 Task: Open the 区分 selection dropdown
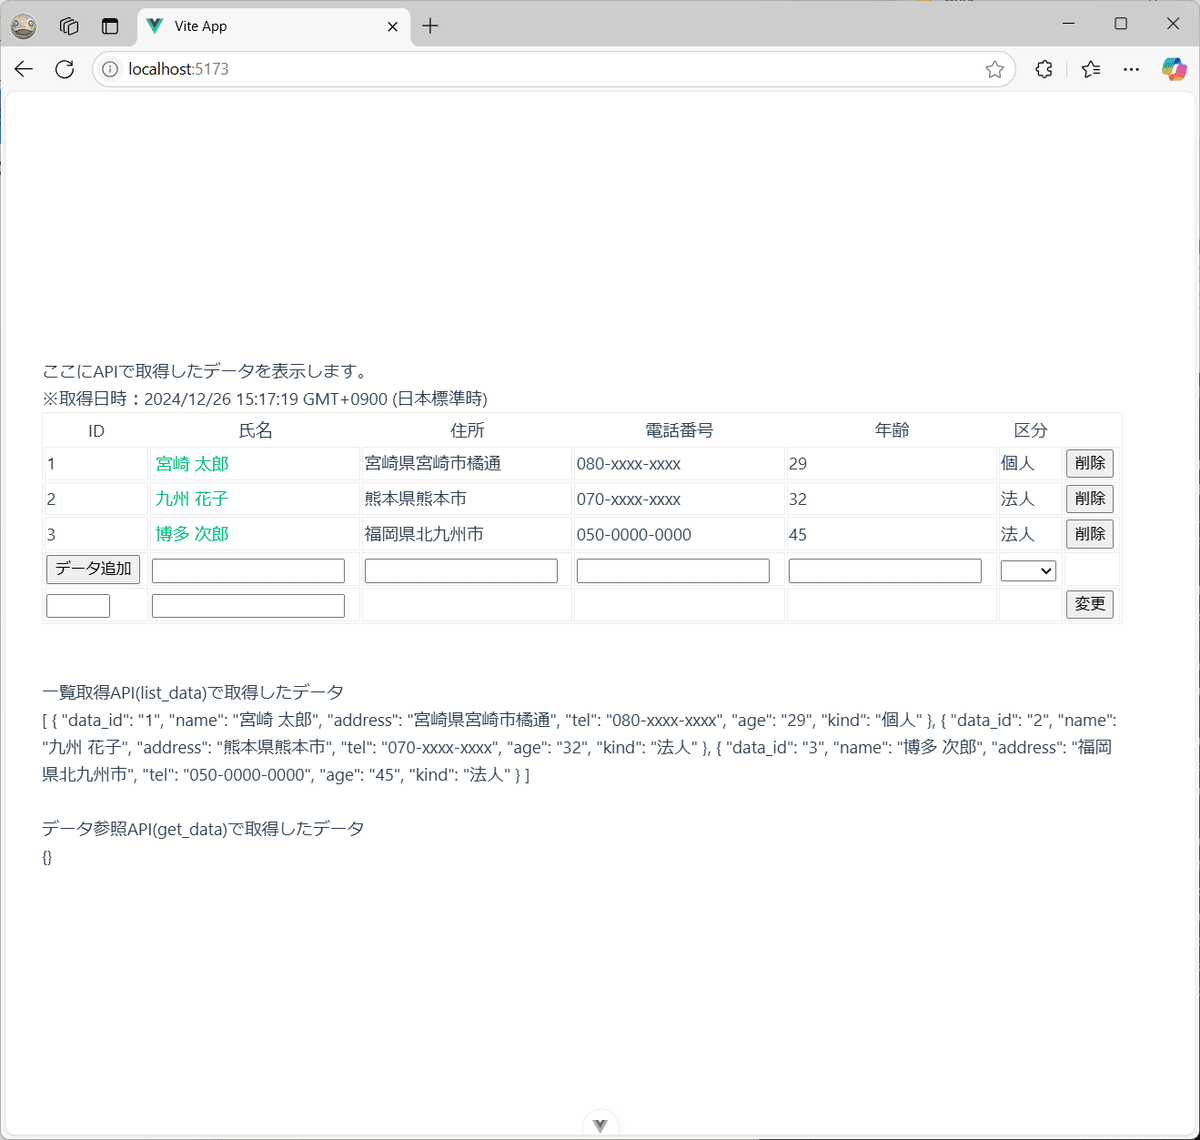1028,570
